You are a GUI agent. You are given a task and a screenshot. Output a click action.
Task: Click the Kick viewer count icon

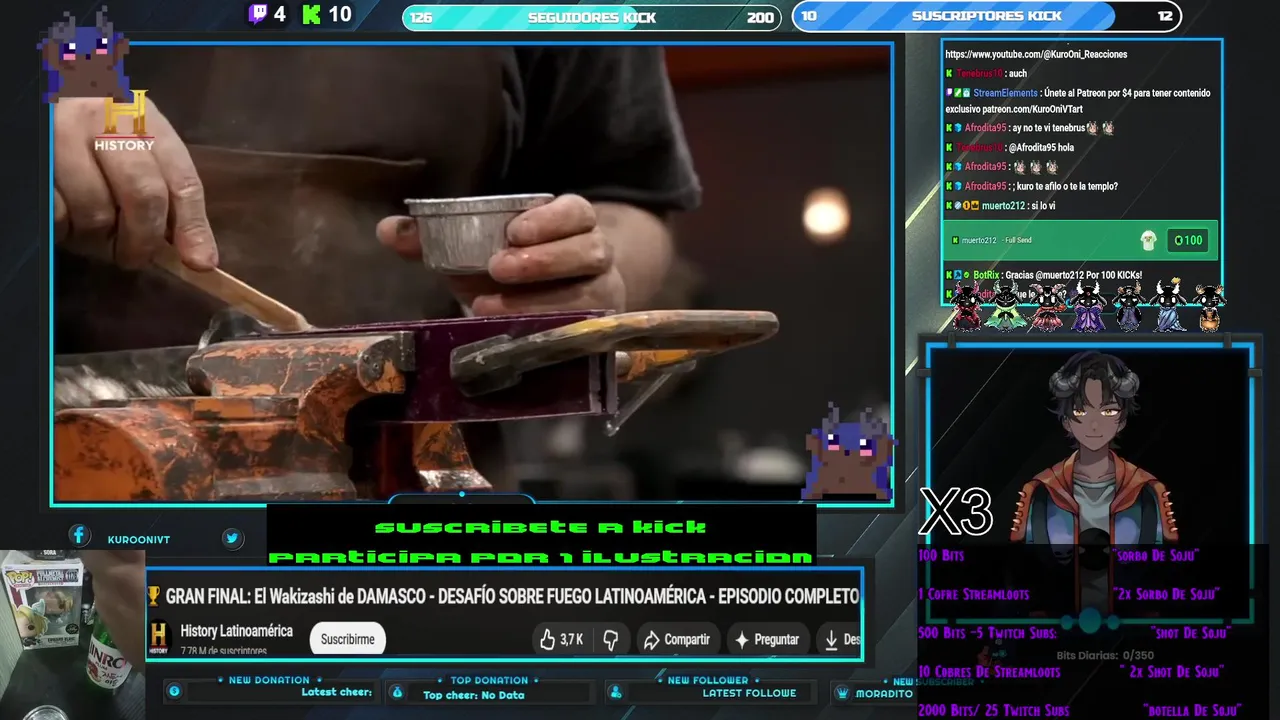point(312,14)
